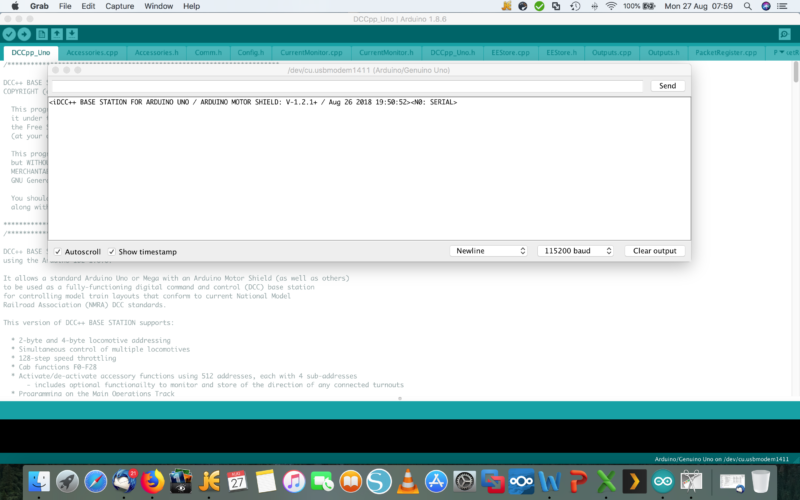Open the Plex chevron icon in dock
Screen dimensions: 800x500
tap(634, 481)
